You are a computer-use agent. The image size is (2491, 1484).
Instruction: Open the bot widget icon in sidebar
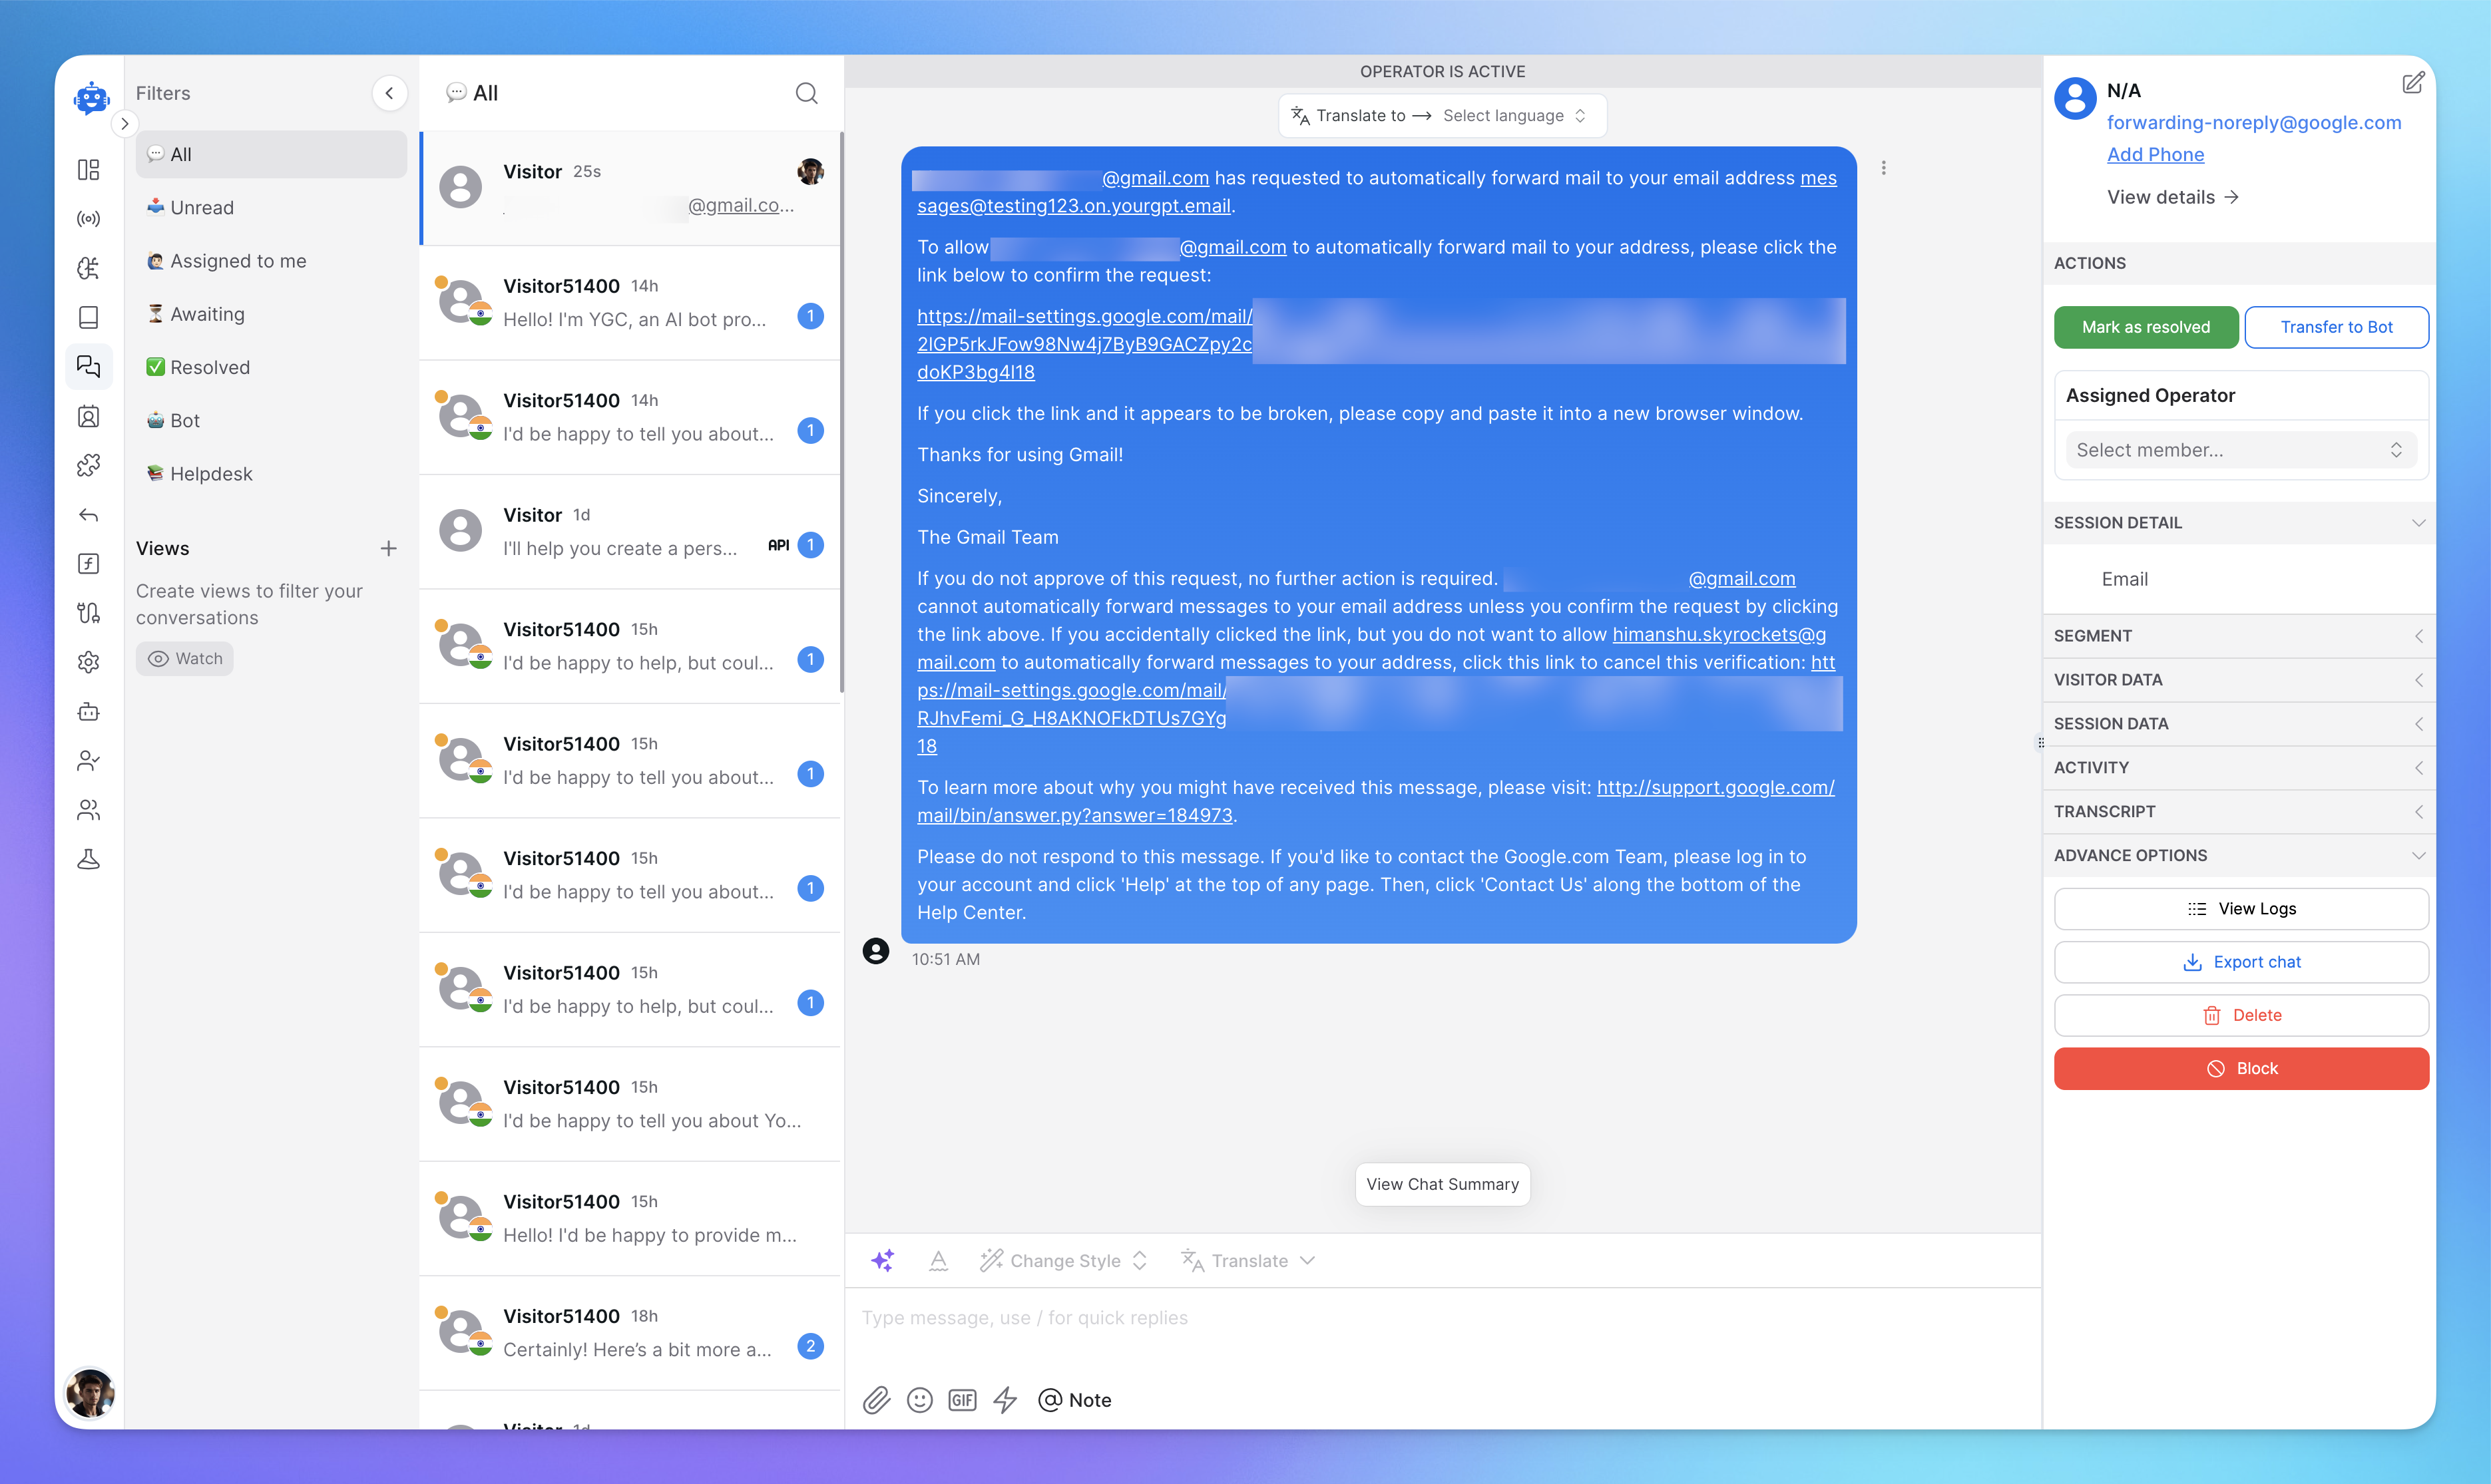click(x=89, y=712)
